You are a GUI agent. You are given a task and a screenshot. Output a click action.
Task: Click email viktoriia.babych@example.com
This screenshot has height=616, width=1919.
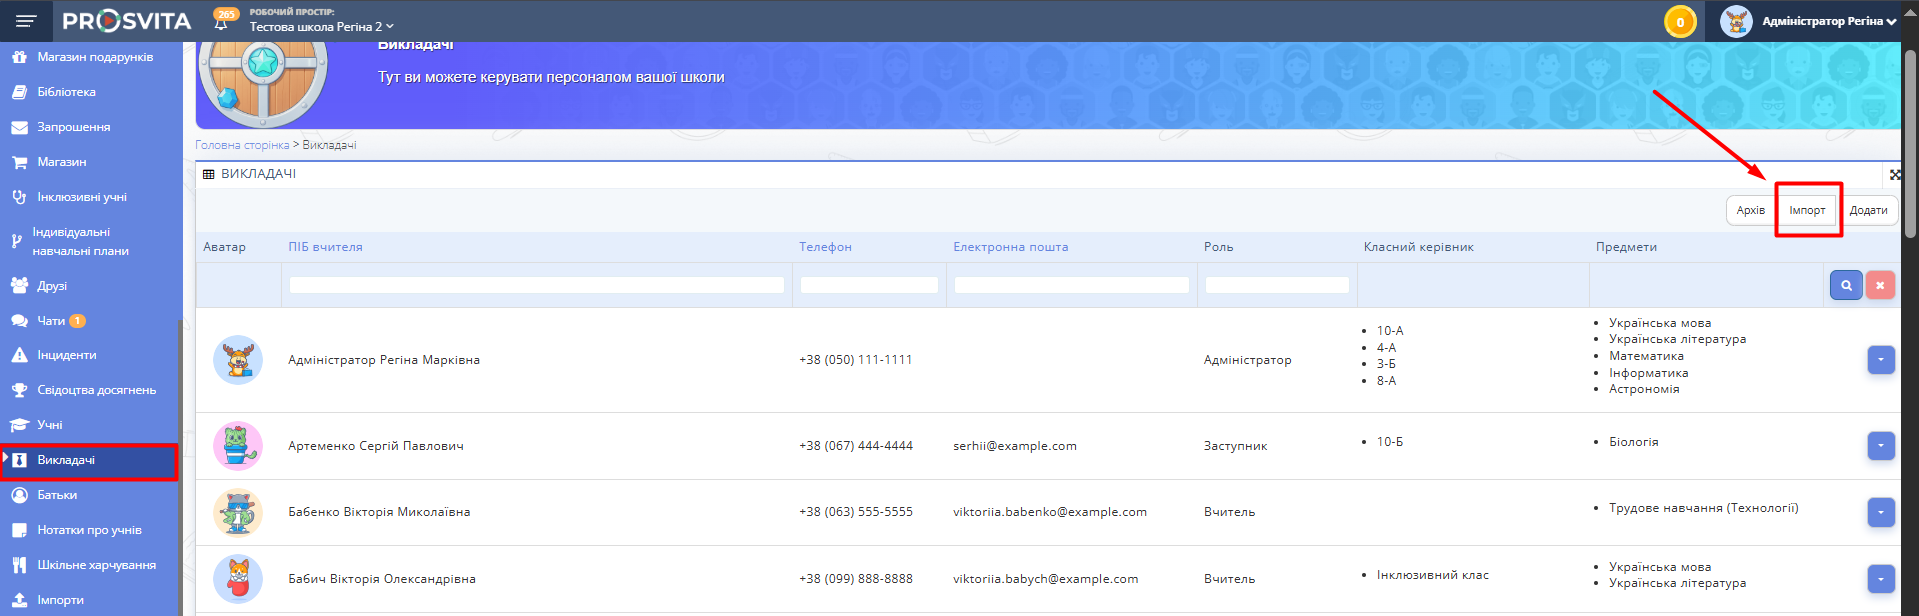click(x=1045, y=579)
